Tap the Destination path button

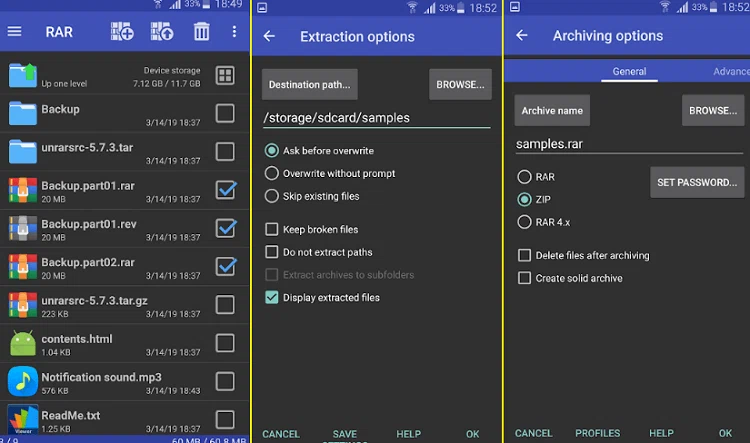(309, 85)
